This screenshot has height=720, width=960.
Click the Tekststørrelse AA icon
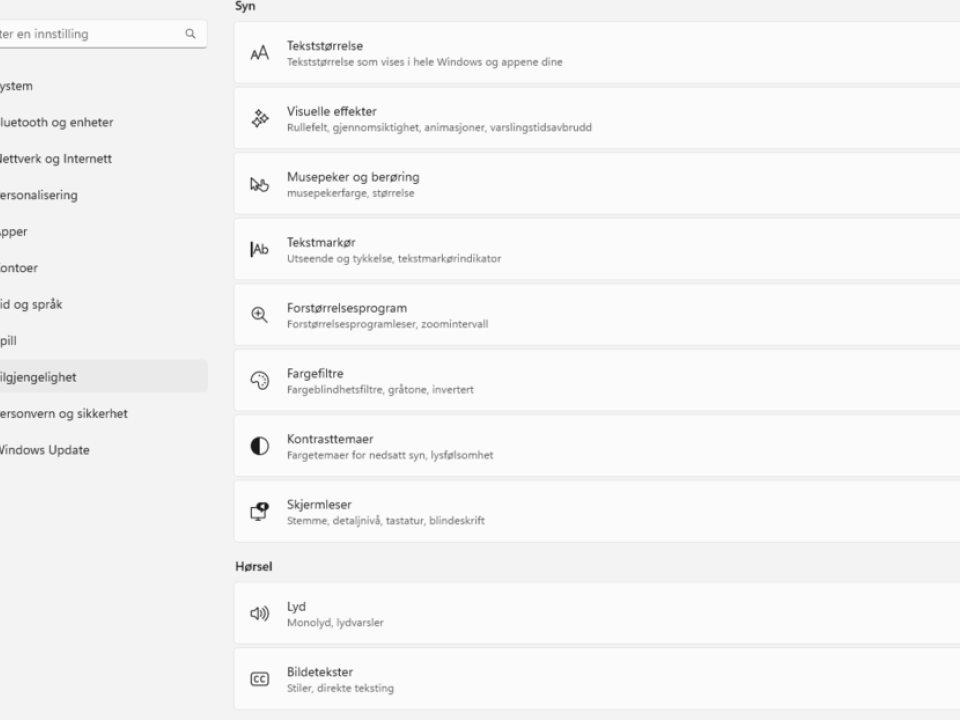(x=260, y=53)
